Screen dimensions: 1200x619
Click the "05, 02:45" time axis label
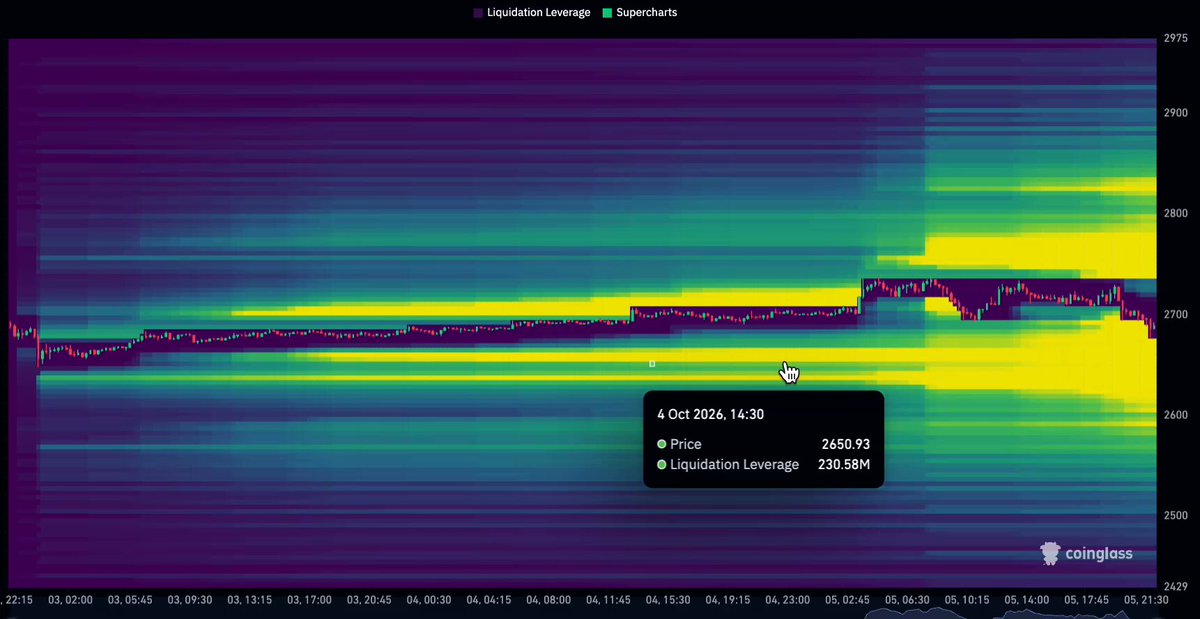click(x=848, y=600)
